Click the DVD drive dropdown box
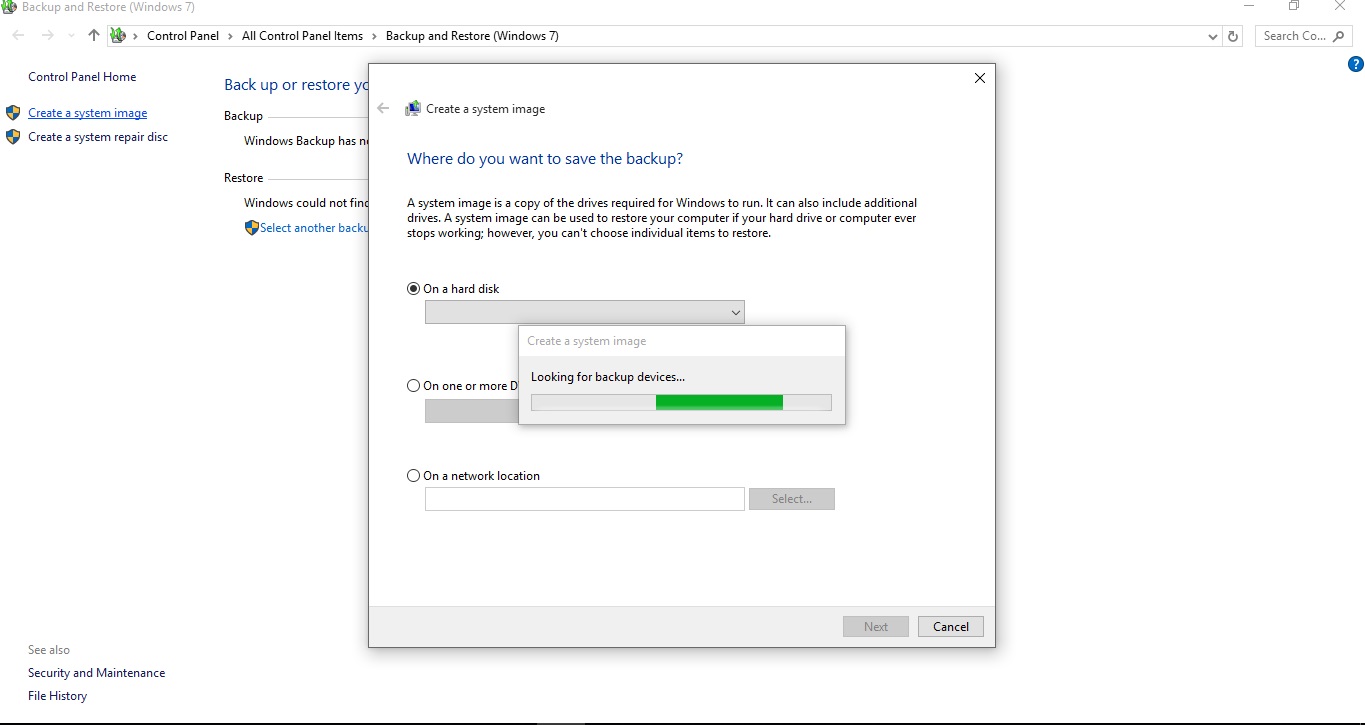 (472, 411)
